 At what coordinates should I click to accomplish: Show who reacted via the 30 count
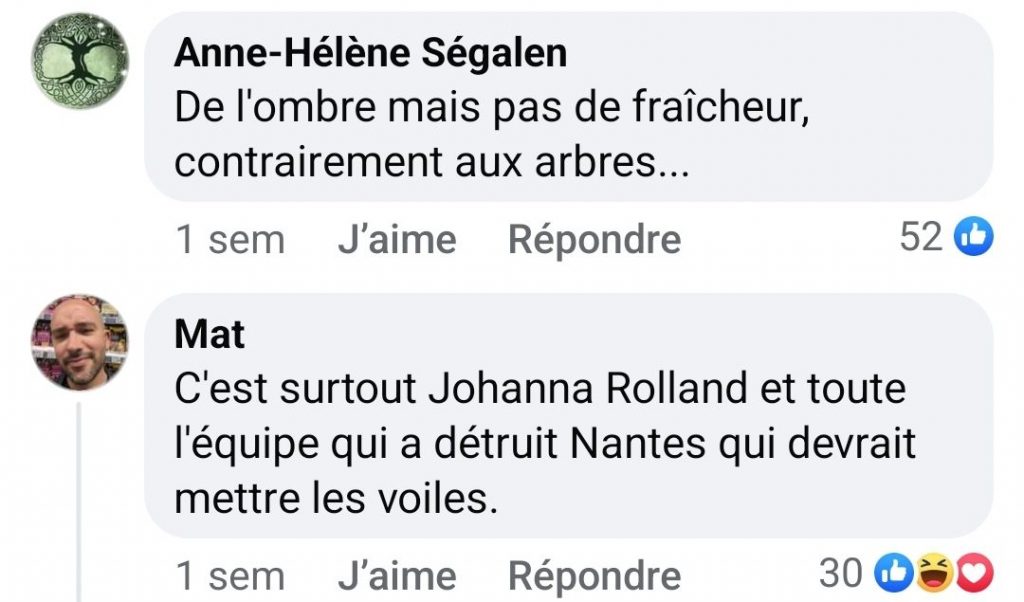[840, 573]
